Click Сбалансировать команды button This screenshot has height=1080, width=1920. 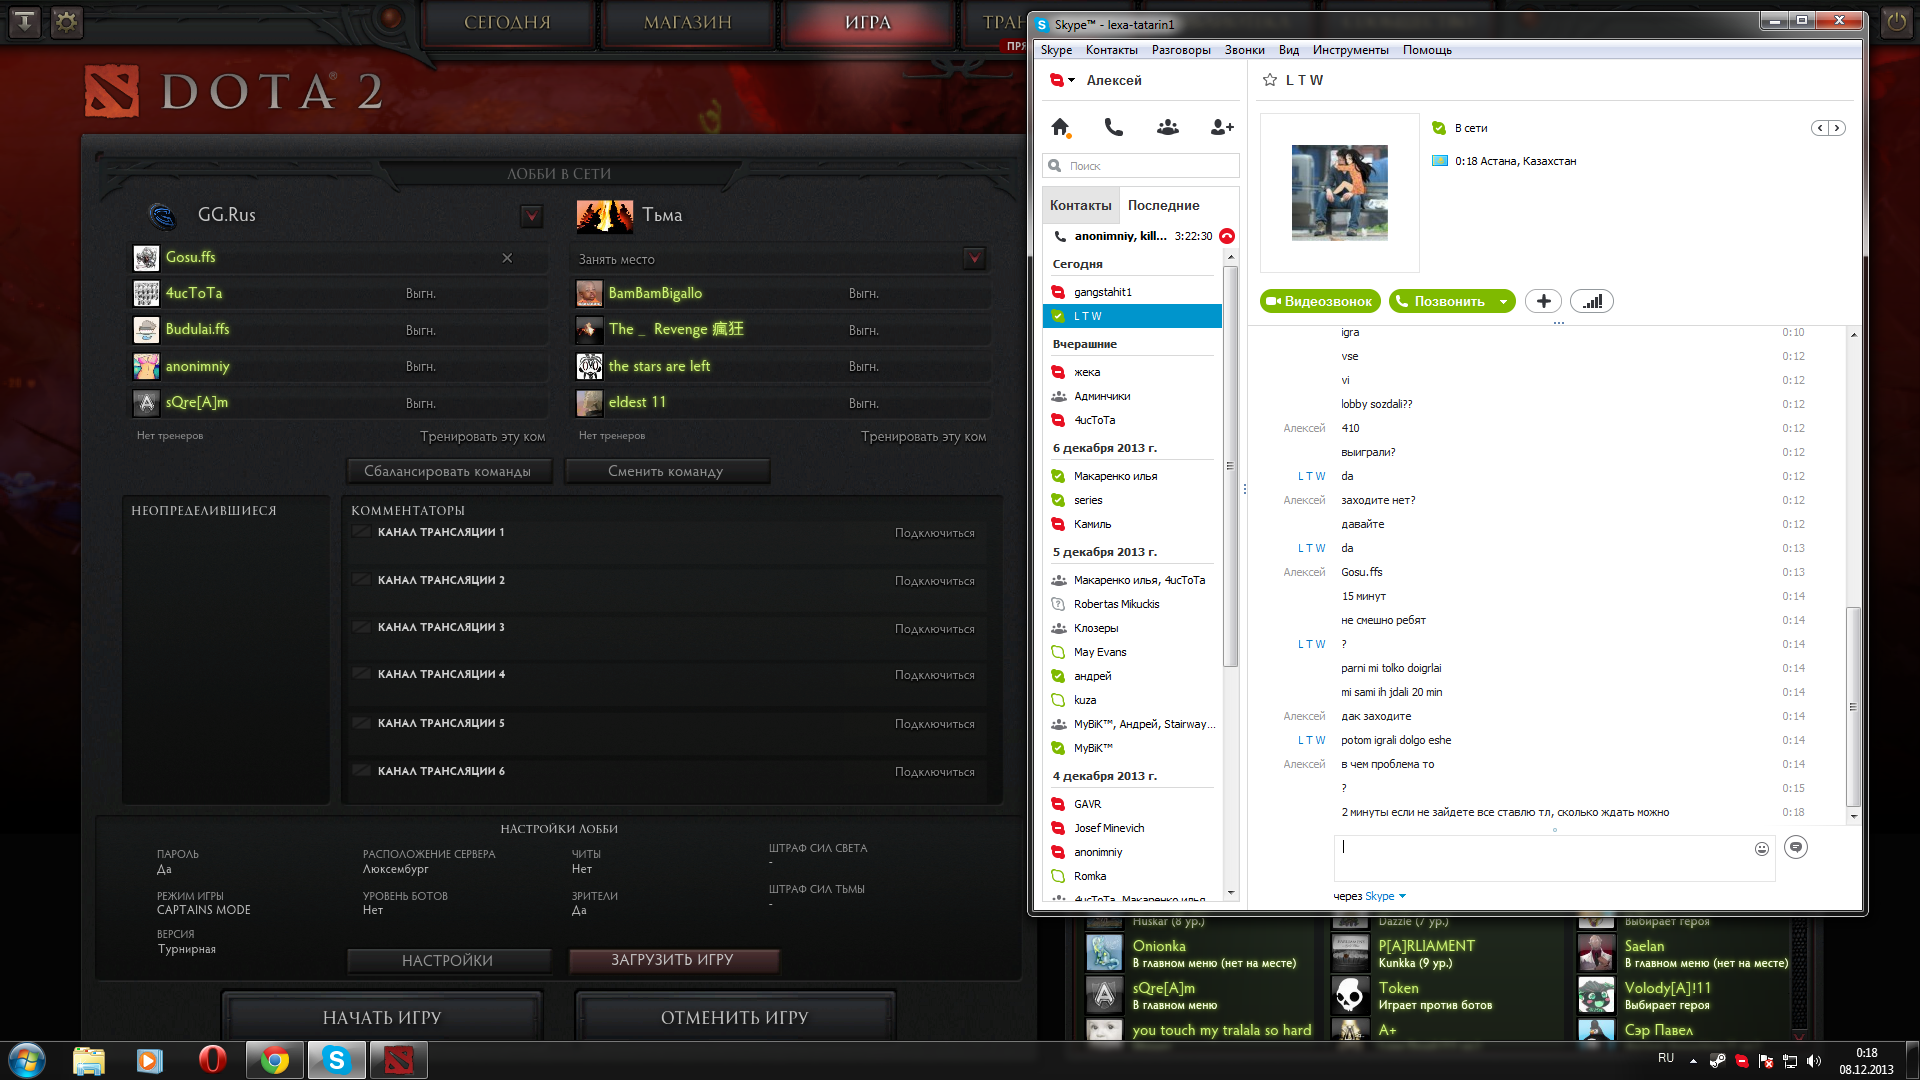[448, 471]
